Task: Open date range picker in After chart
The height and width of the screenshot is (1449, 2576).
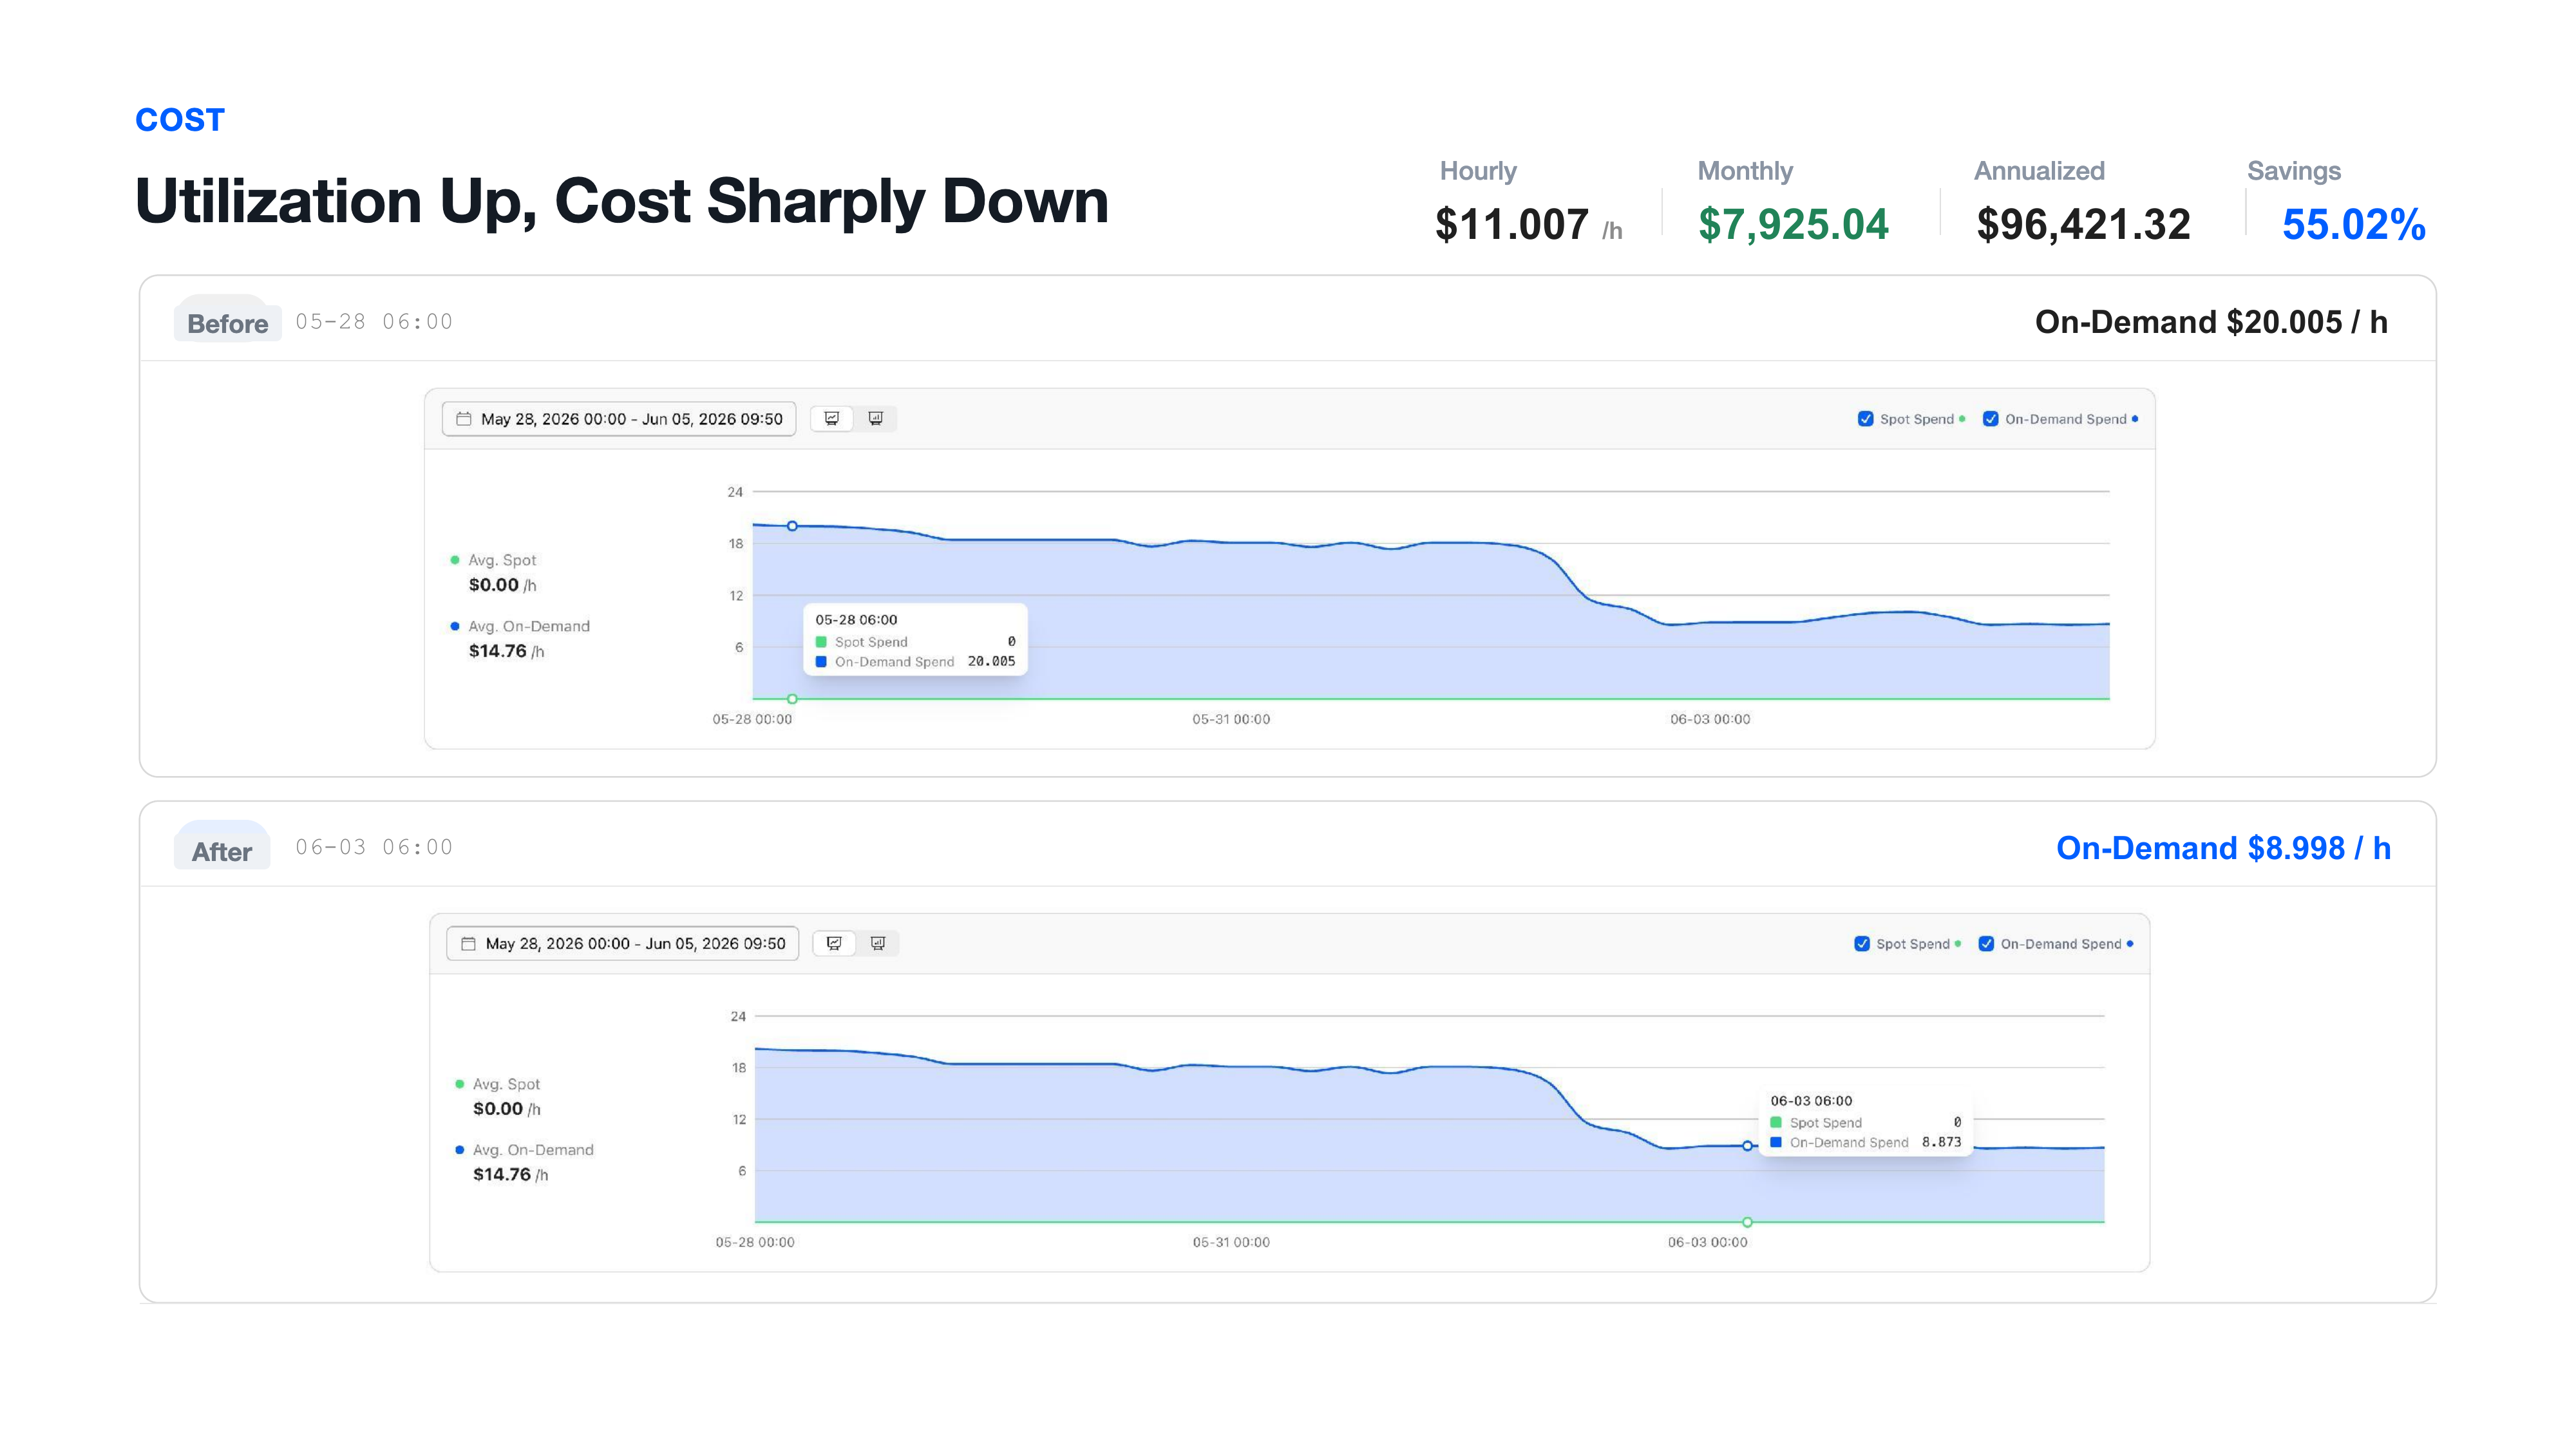Action: click(622, 943)
